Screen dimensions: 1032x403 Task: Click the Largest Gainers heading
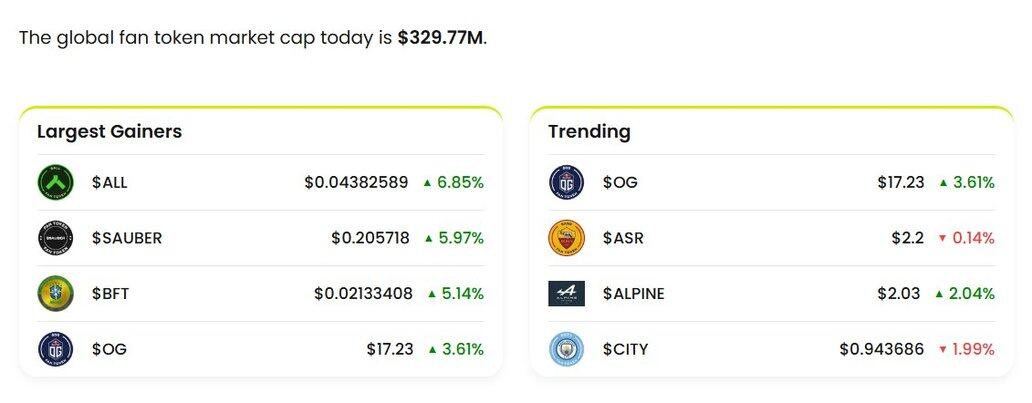tap(109, 131)
